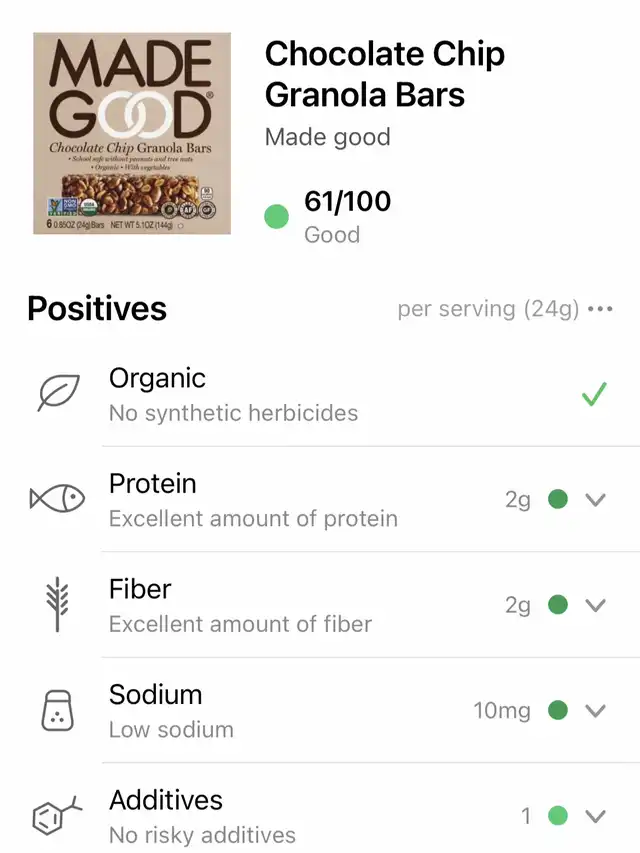The width and height of the screenshot is (640, 853).
Task: Tap the Sodium salt shaker icon
Action: [57, 711]
